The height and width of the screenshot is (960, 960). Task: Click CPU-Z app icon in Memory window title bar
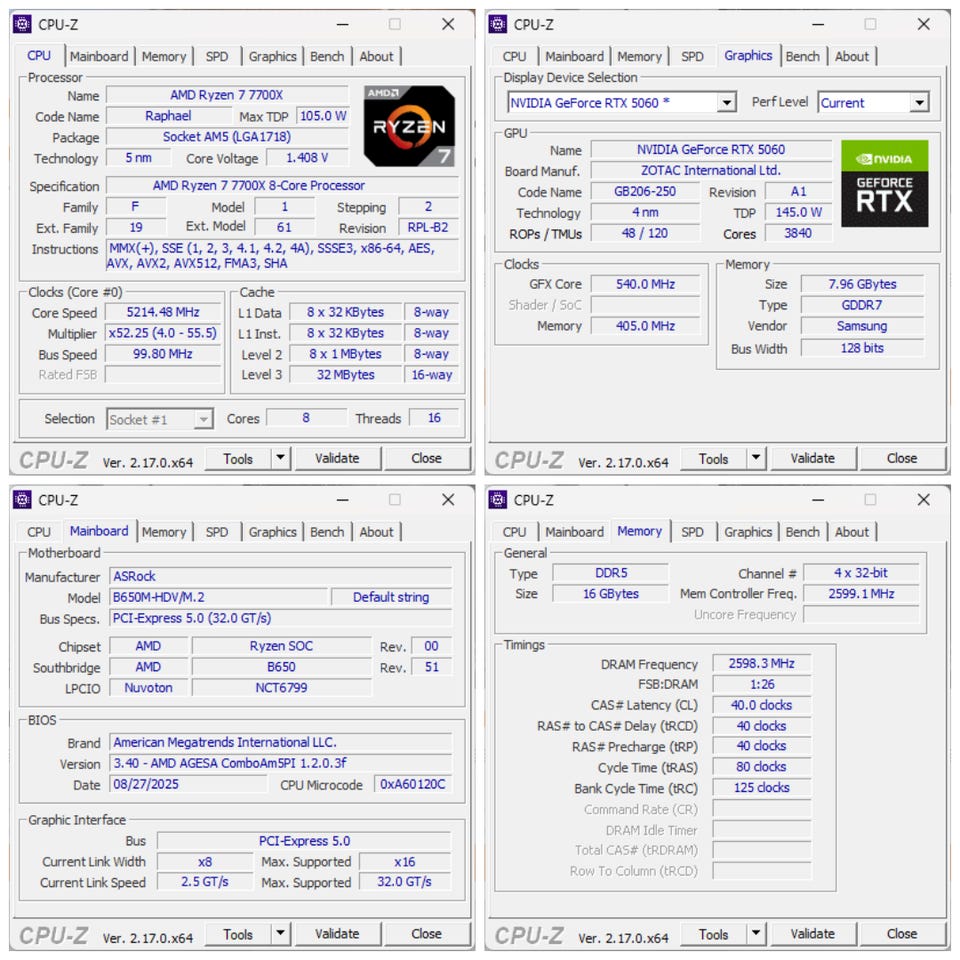[x=498, y=500]
